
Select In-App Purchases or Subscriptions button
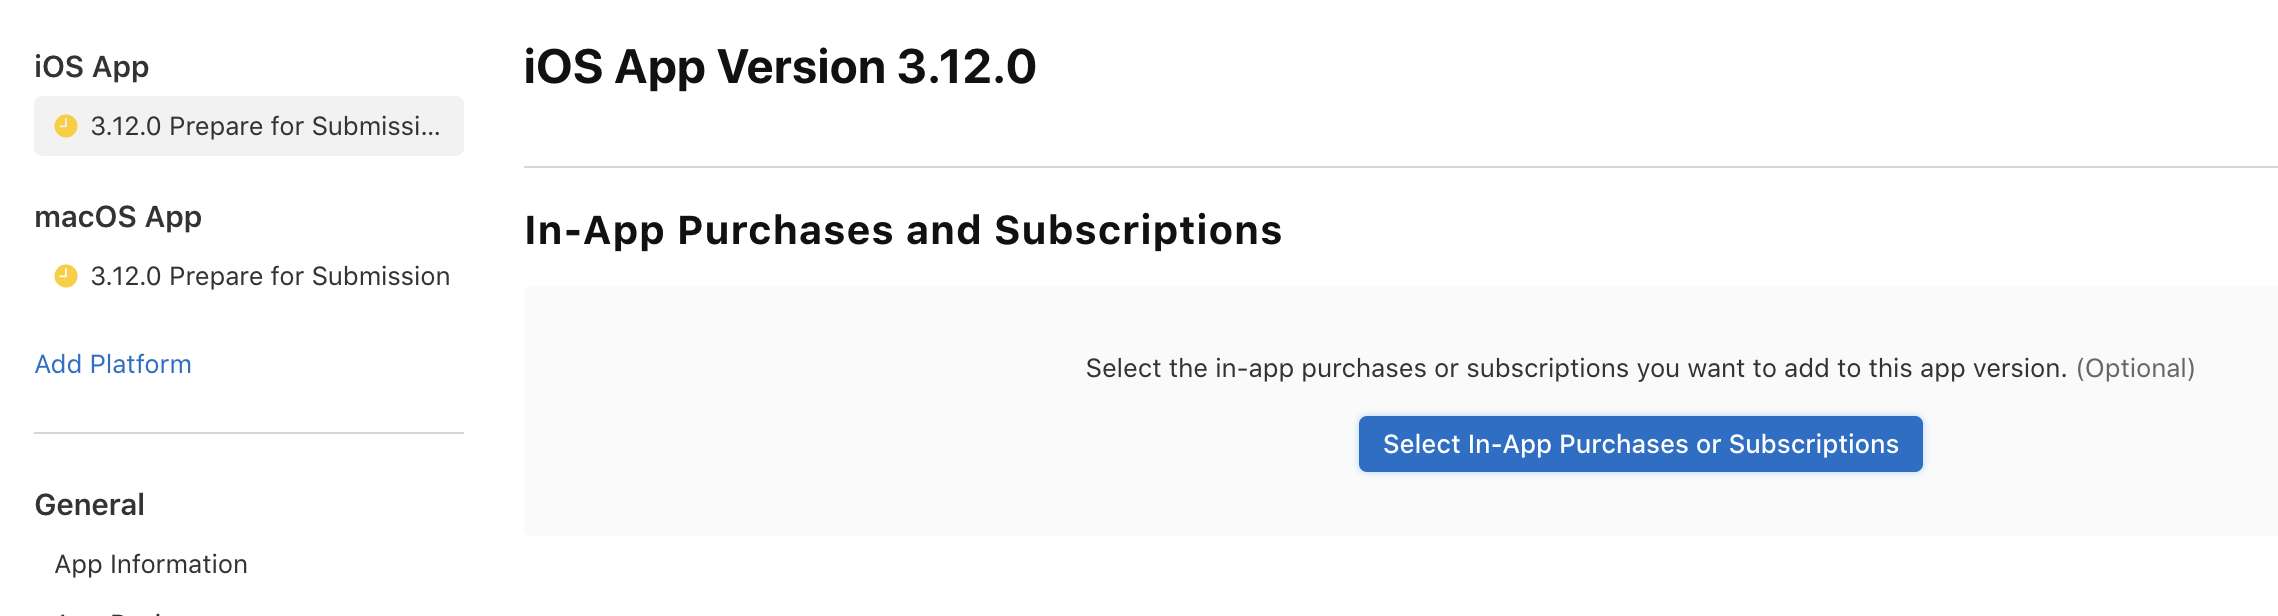pyautogui.click(x=1639, y=444)
